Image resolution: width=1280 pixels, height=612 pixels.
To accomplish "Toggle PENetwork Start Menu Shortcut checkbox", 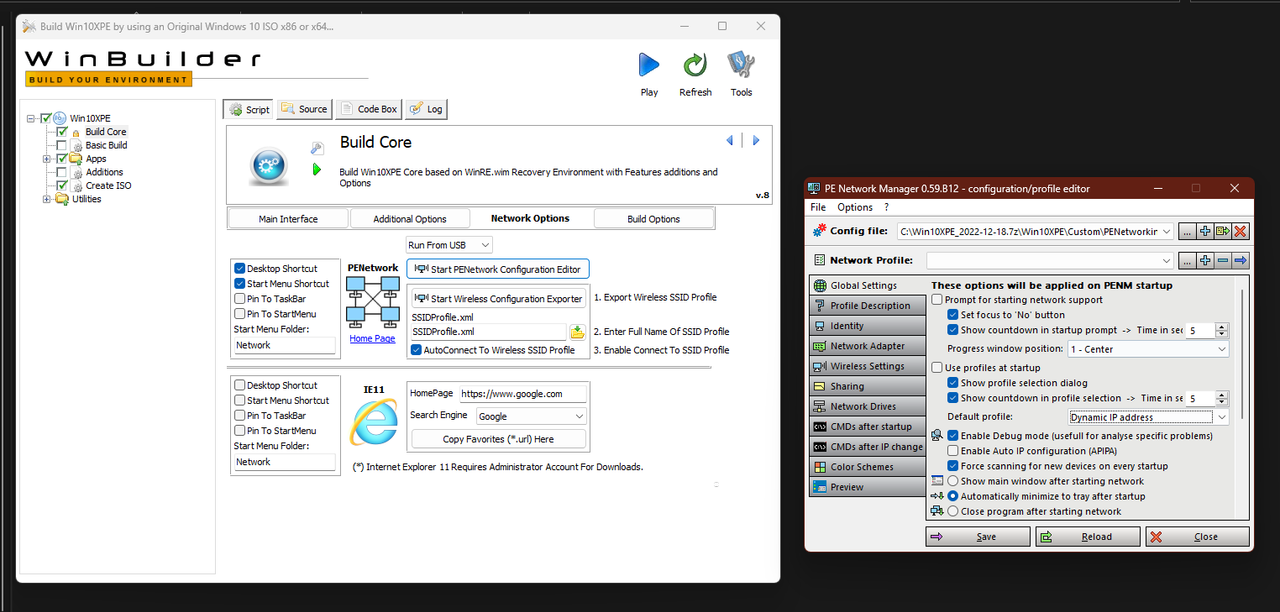I will (240, 283).
